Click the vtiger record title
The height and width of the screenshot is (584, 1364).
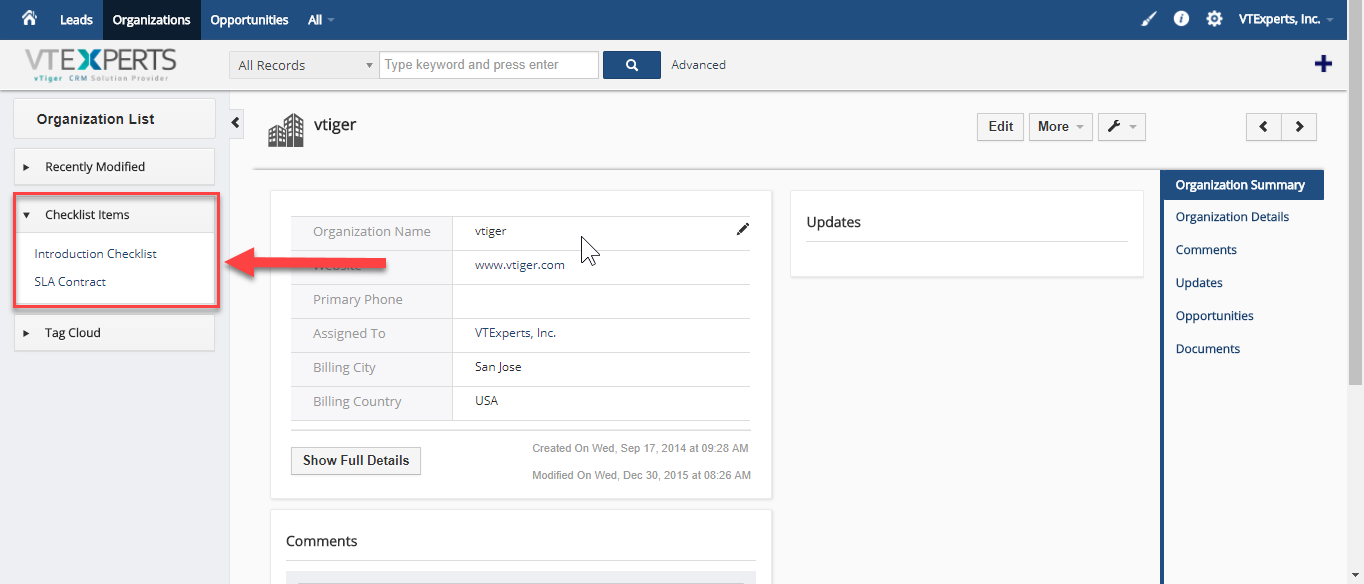tap(335, 125)
